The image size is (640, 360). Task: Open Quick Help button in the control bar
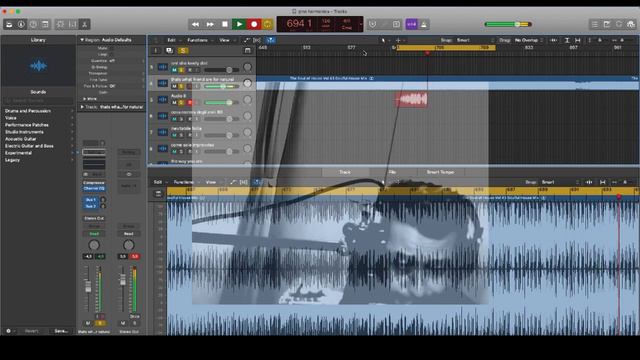coord(33,24)
